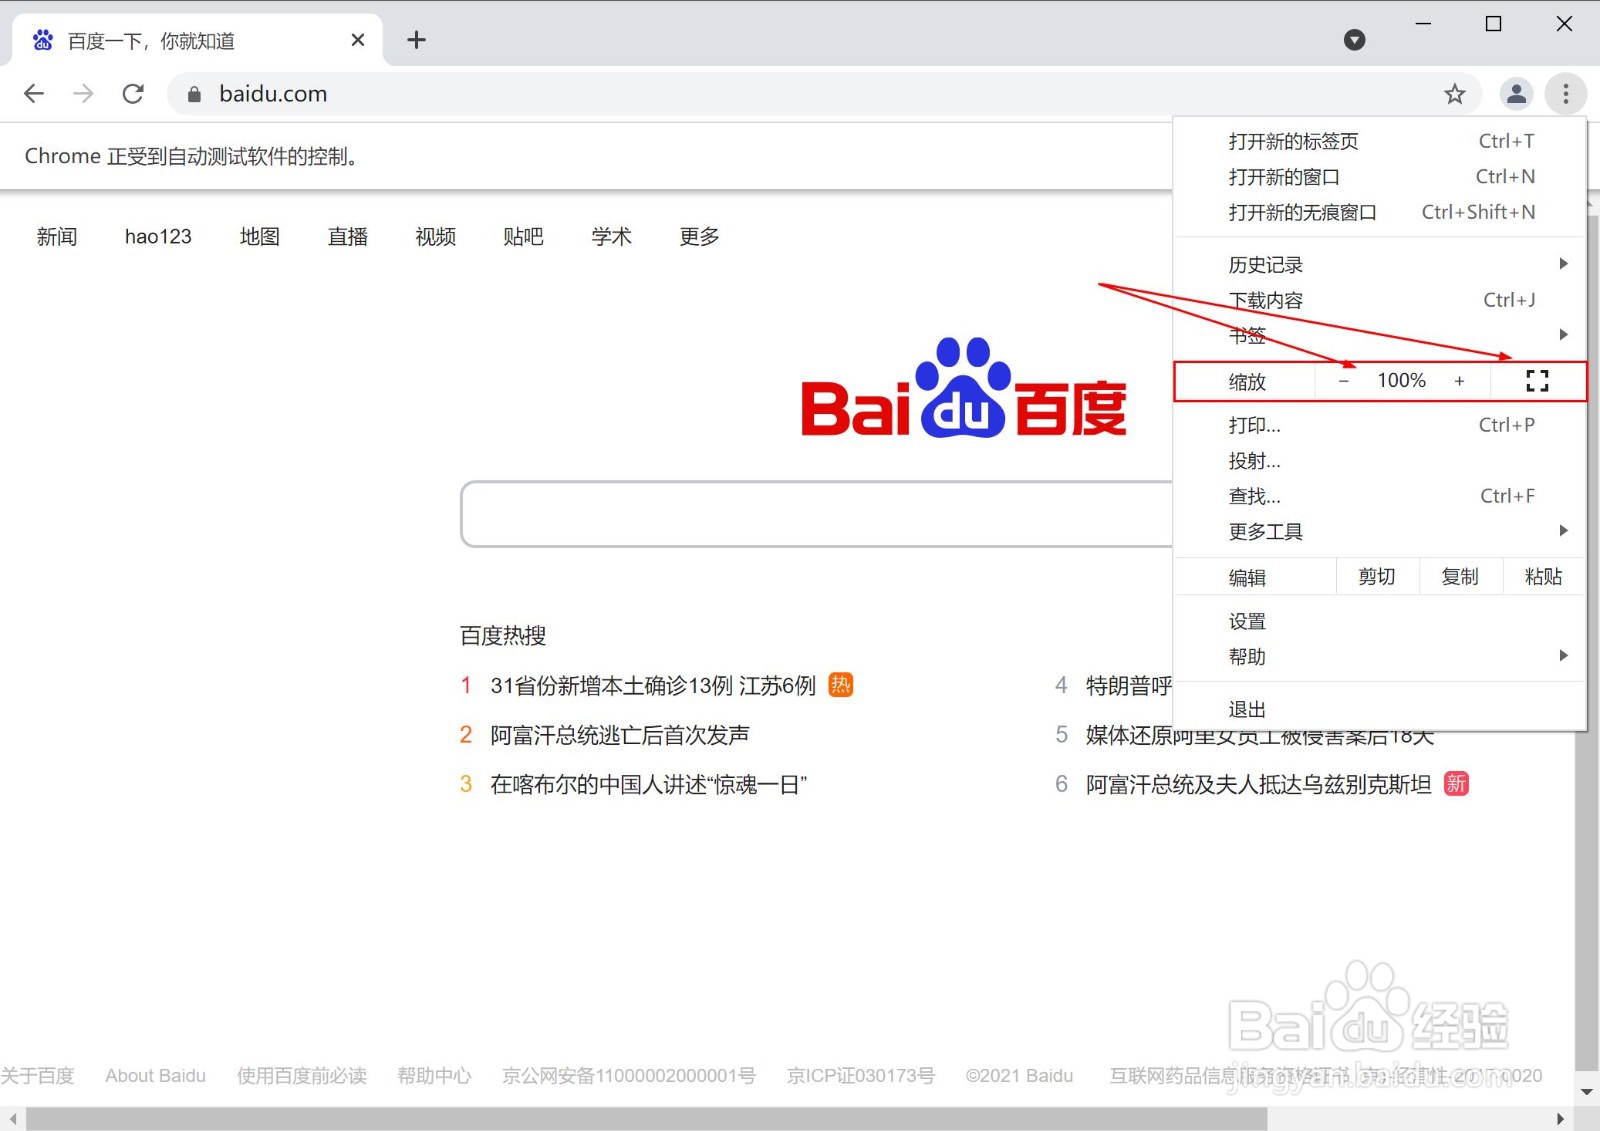Select 打开新的无痕窗口 menu entry

(1380, 212)
